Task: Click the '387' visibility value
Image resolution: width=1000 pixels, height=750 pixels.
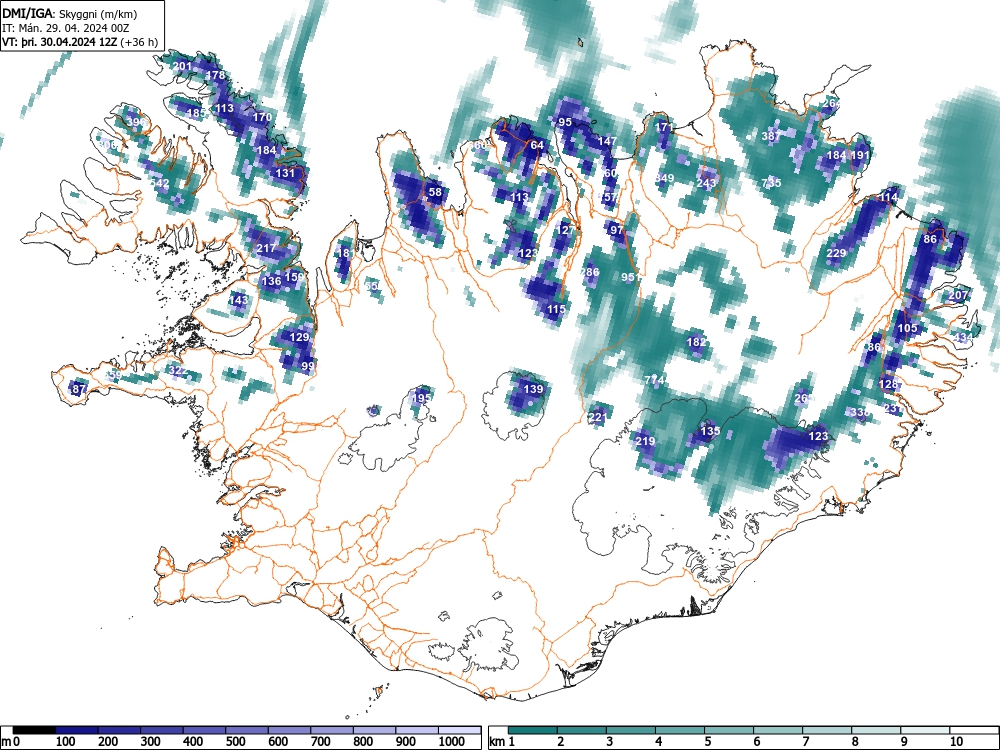Action: [771, 136]
